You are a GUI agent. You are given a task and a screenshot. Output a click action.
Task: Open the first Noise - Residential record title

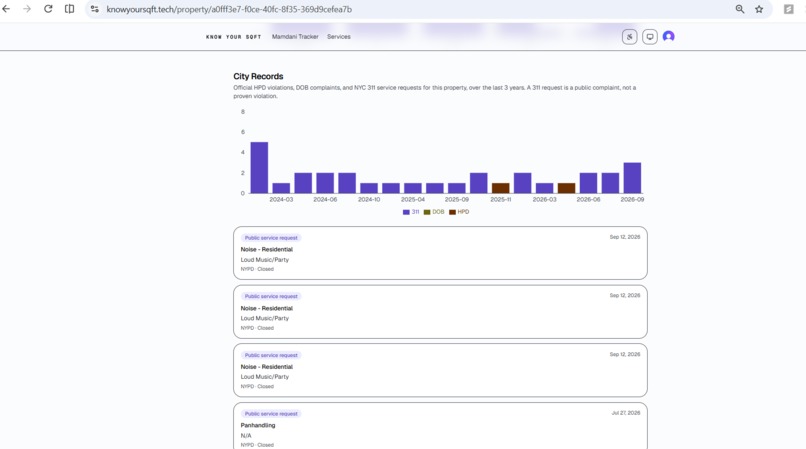tap(266, 249)
